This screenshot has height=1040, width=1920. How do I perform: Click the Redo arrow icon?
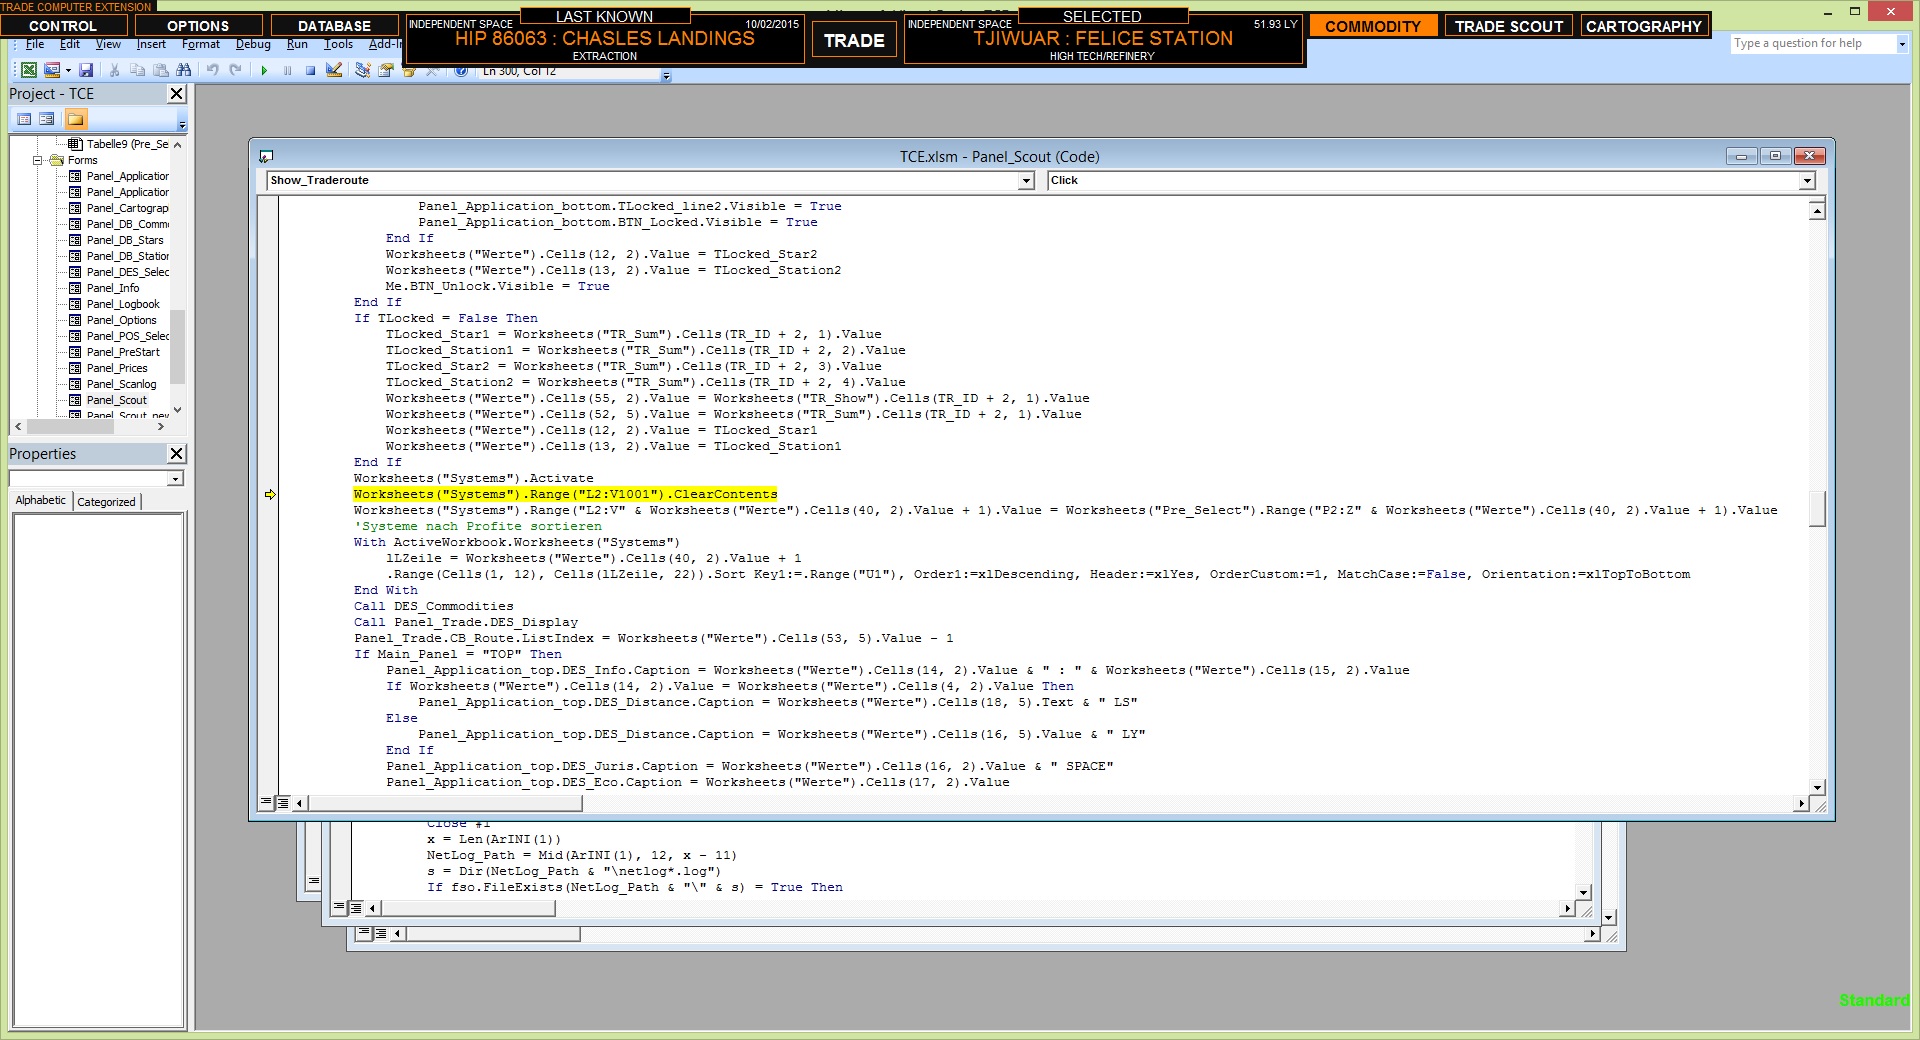tap(236, 70)
